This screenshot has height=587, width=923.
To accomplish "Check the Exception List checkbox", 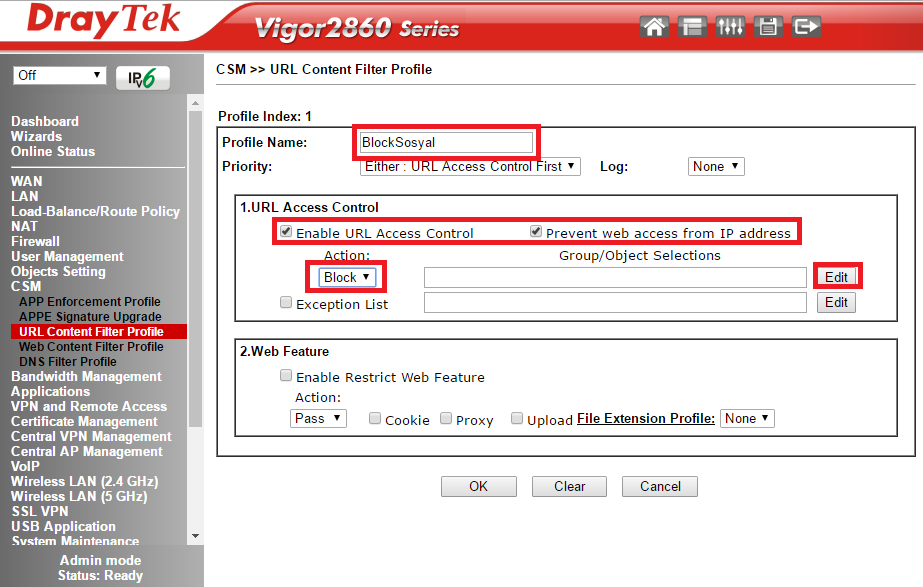I will click(x=287, y=303).
